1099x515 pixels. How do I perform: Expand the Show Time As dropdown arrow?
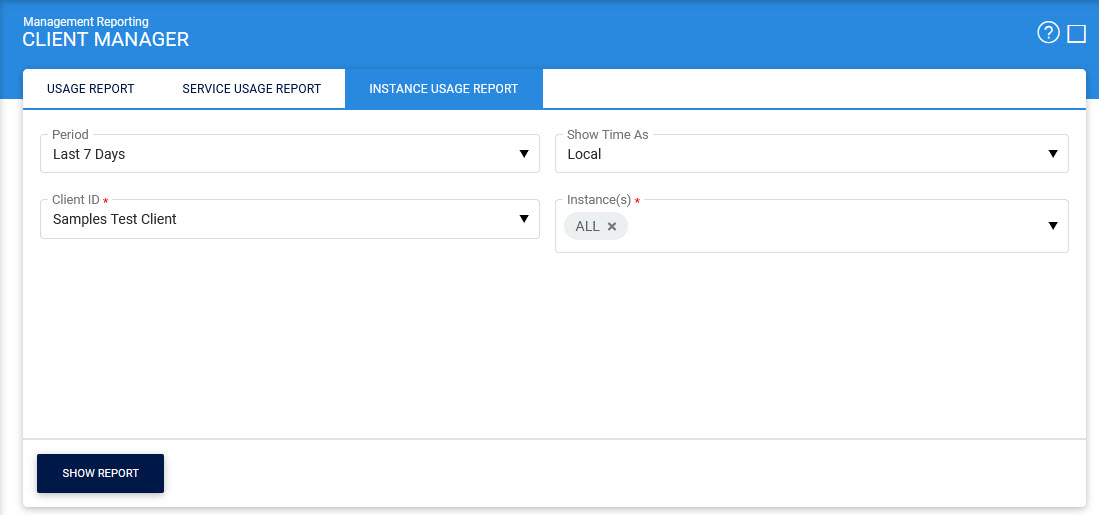click(1052, 154)
